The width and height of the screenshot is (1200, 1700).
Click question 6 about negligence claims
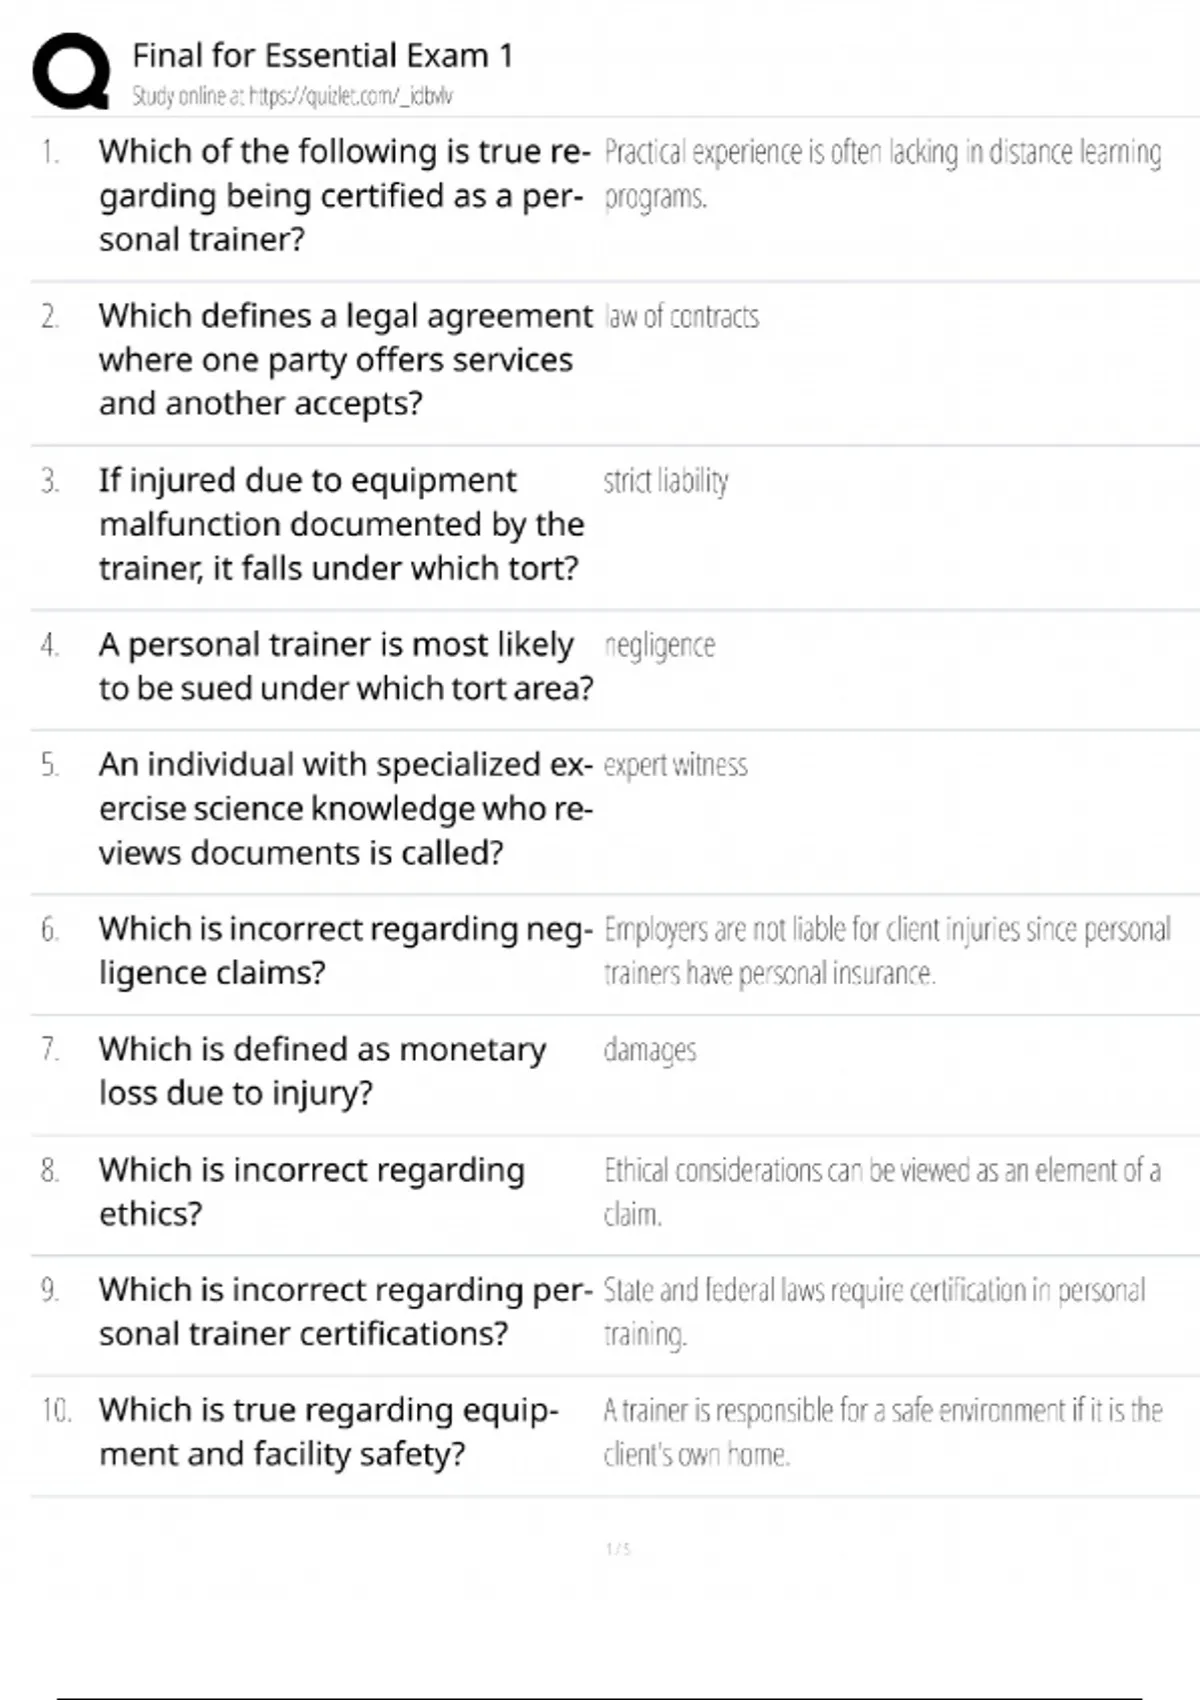[345, 950]
